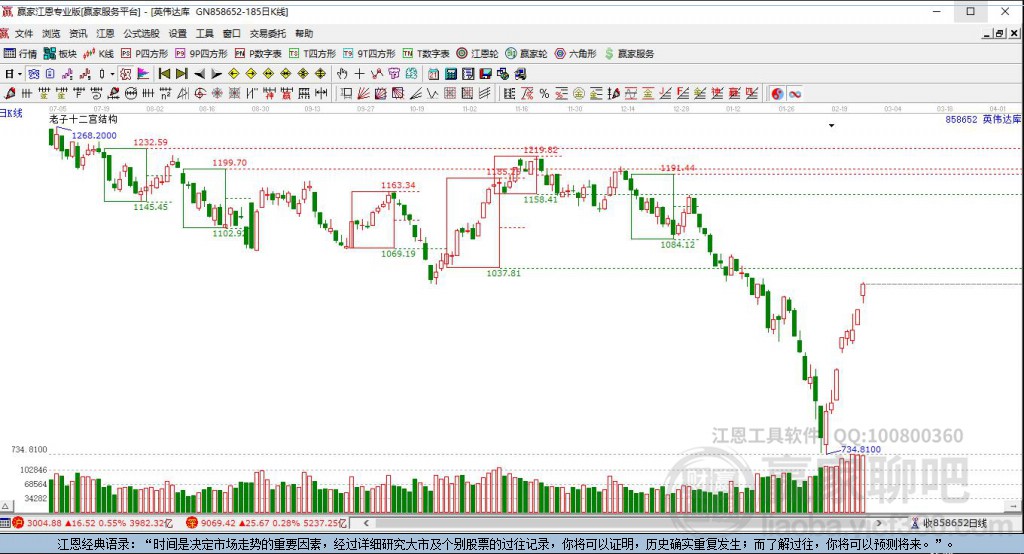Restore the inner chart window
The height and width of the screenshot is (554, 1024).
(x=1000, y=33)
